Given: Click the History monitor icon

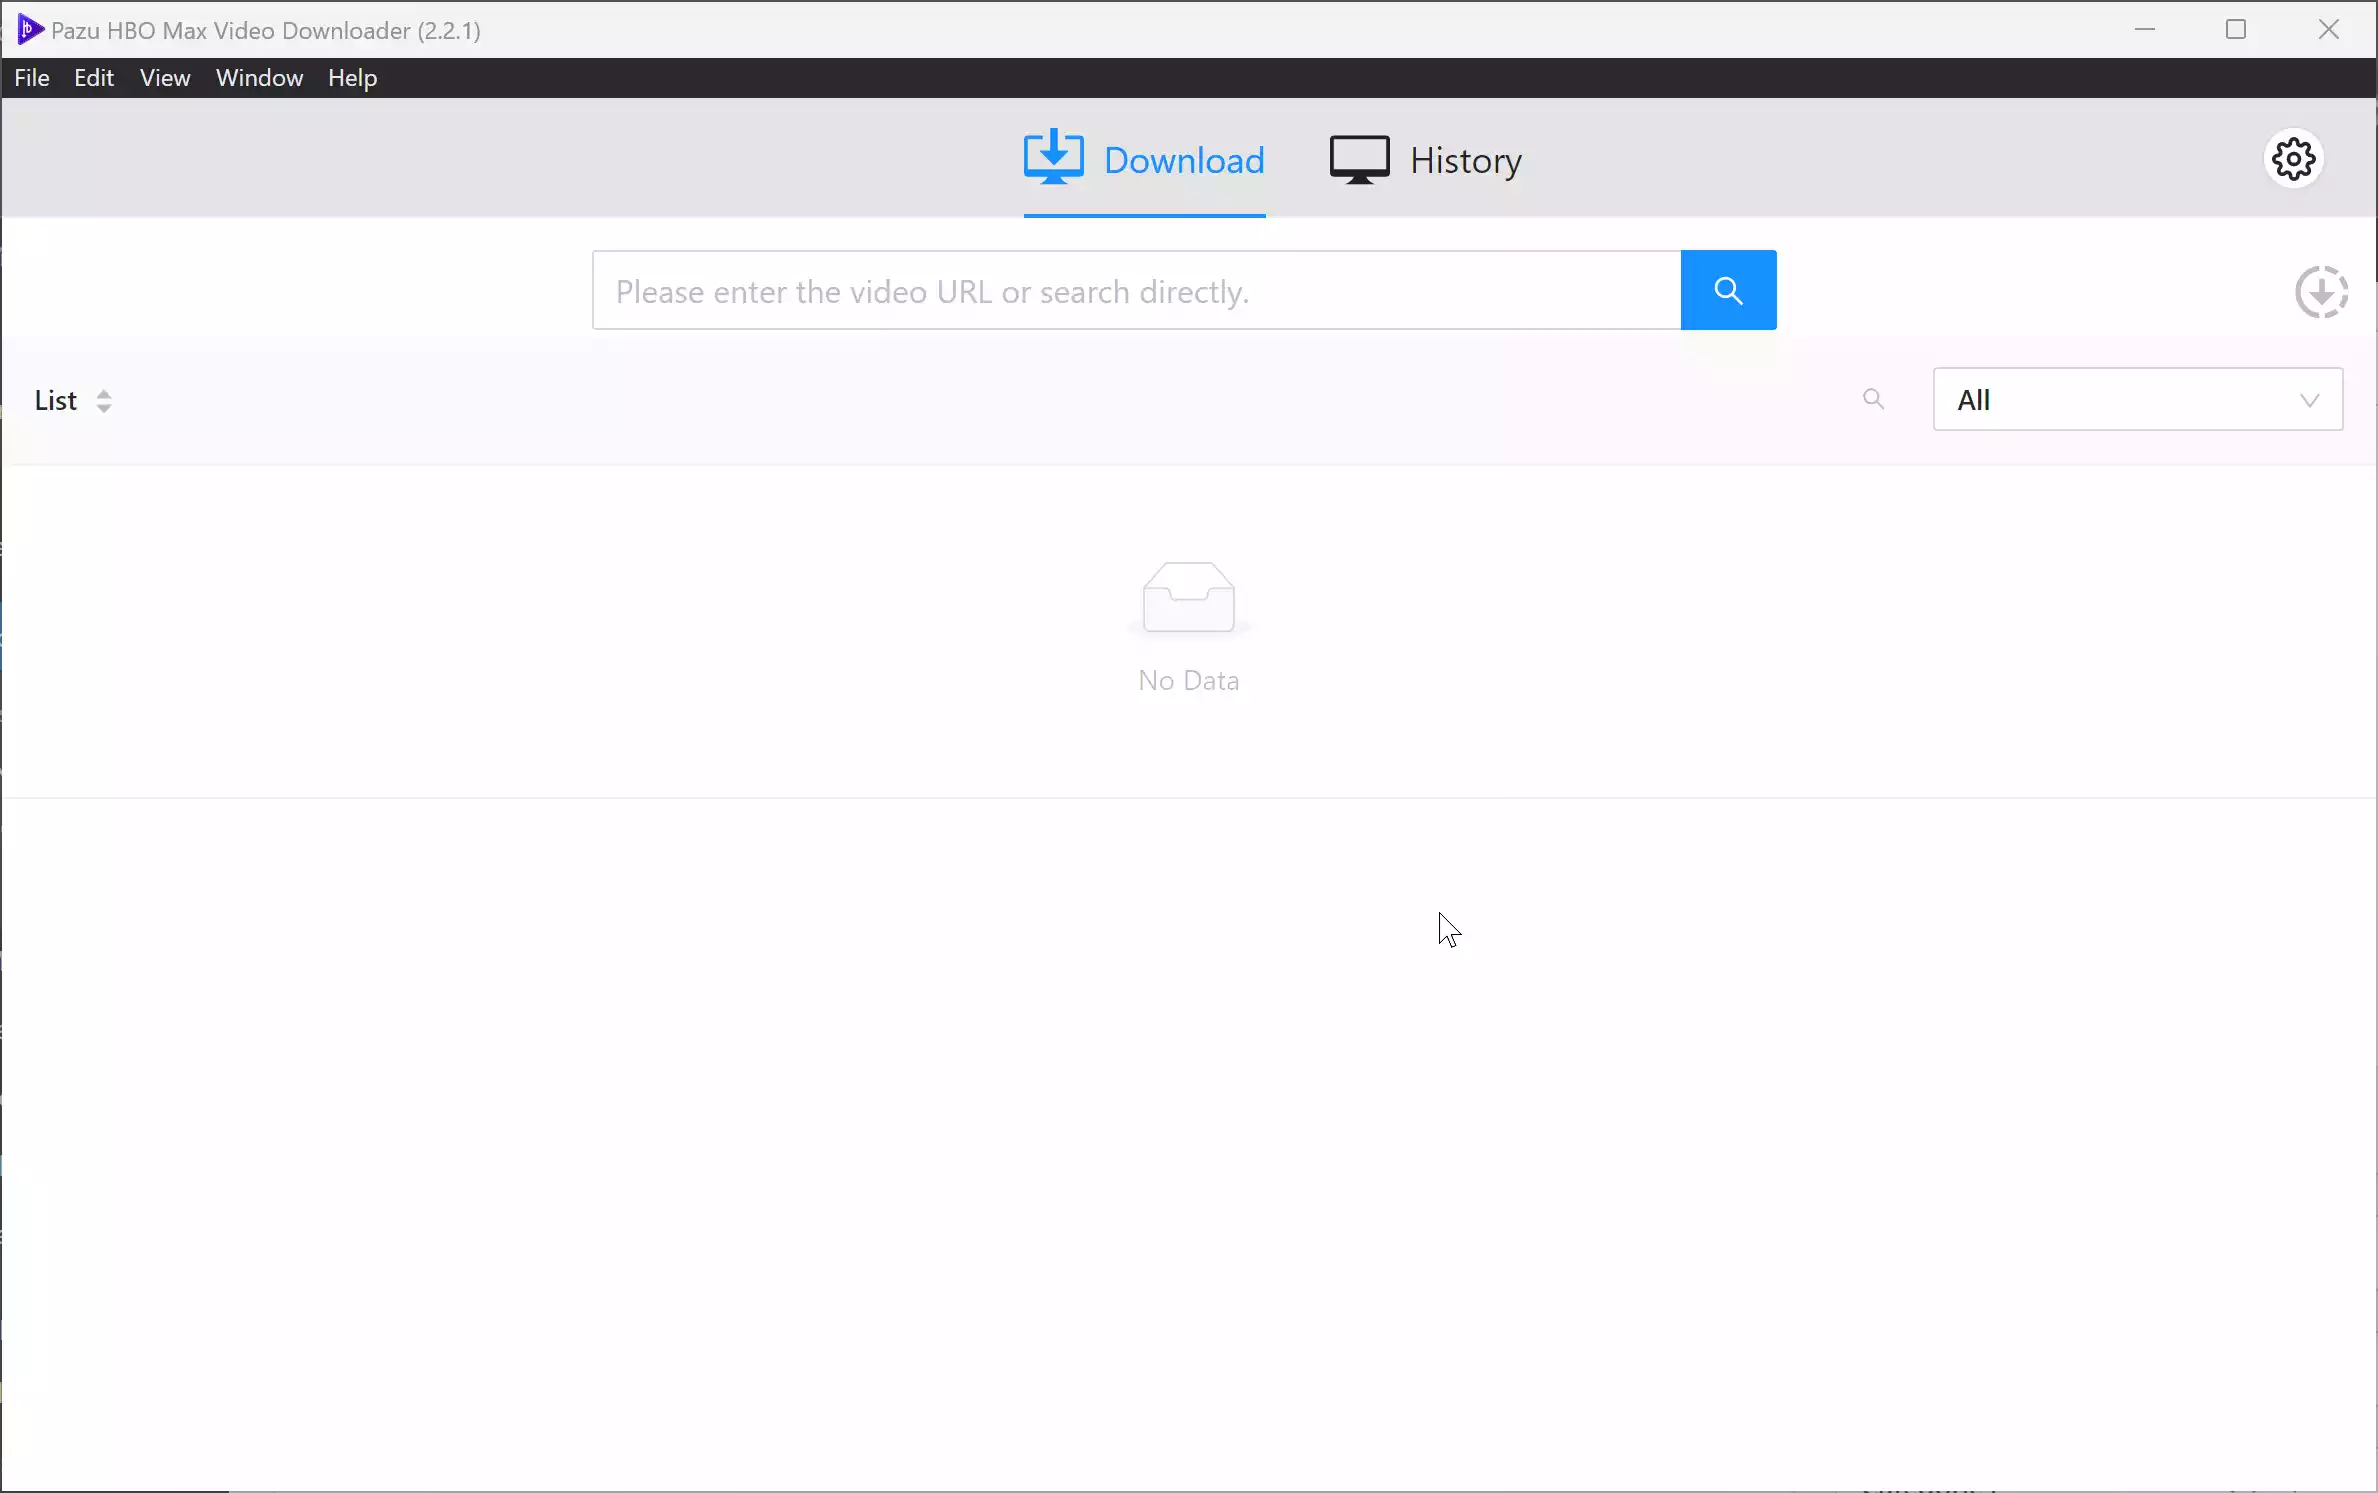Looking at the screenshot, I should 1359,160.
